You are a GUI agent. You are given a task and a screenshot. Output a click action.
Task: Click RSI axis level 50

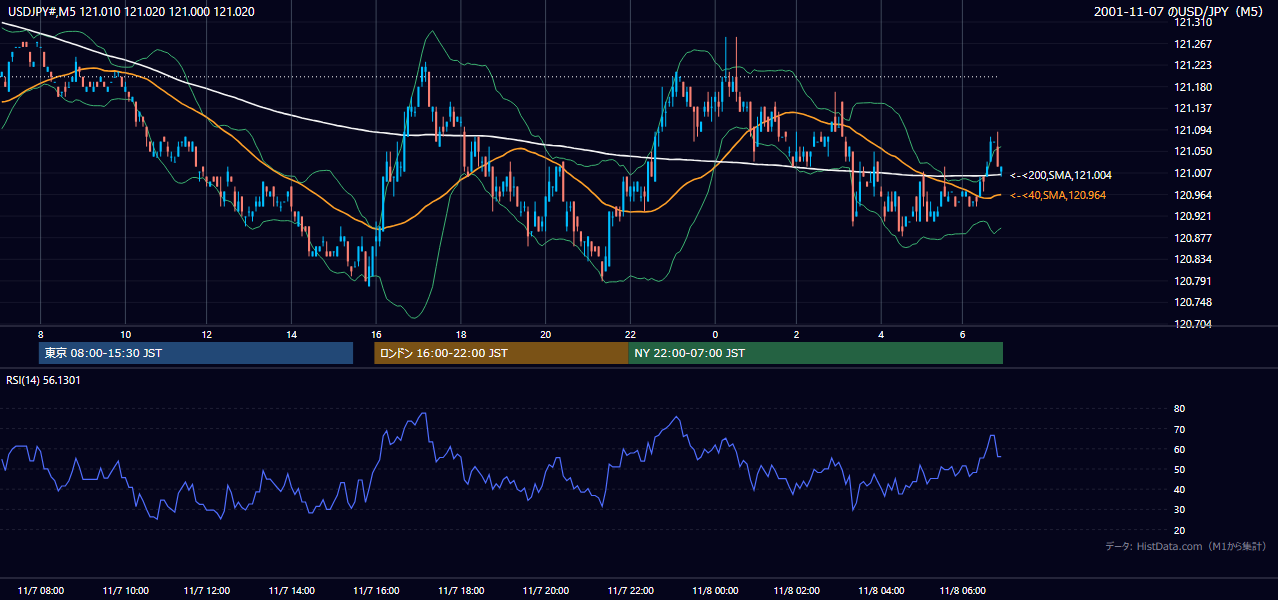pyautogui.click(x=1180, y=469)
